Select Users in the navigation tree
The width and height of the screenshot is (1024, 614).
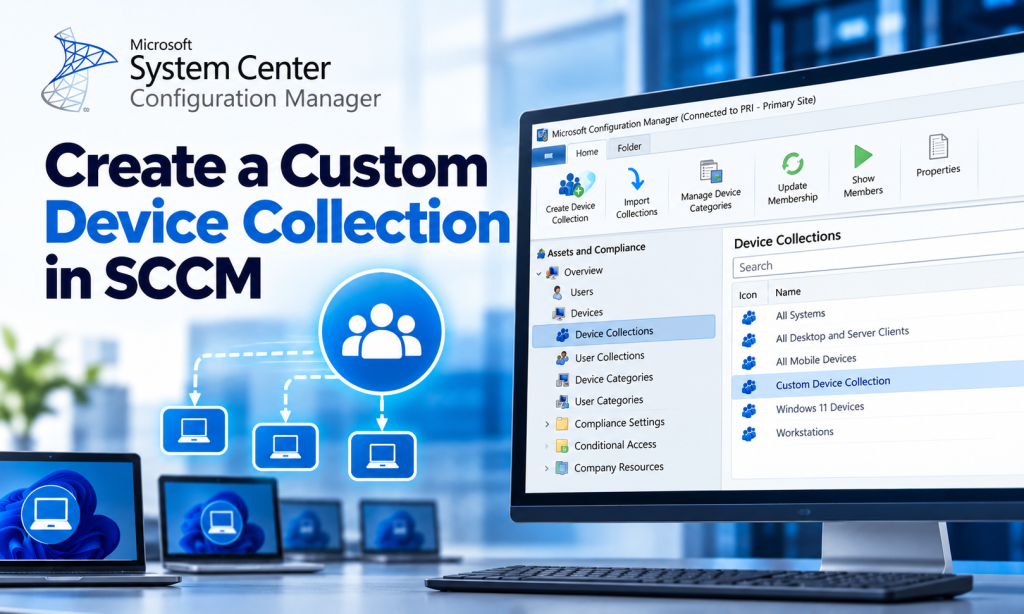[x=582, y=292]
